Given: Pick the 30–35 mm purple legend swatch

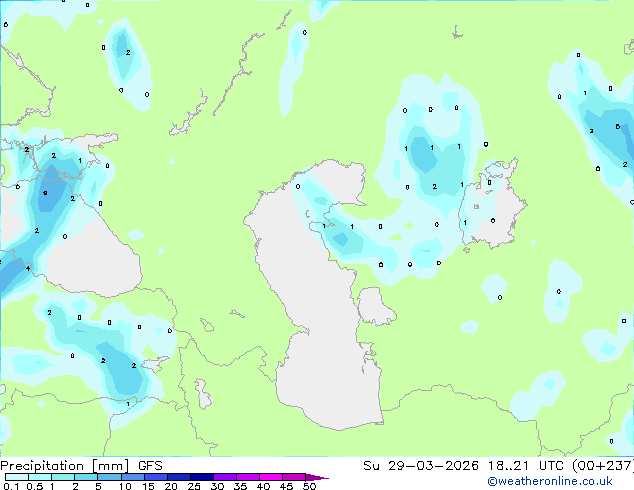Looking at the screenshot, I should point(225,477).
